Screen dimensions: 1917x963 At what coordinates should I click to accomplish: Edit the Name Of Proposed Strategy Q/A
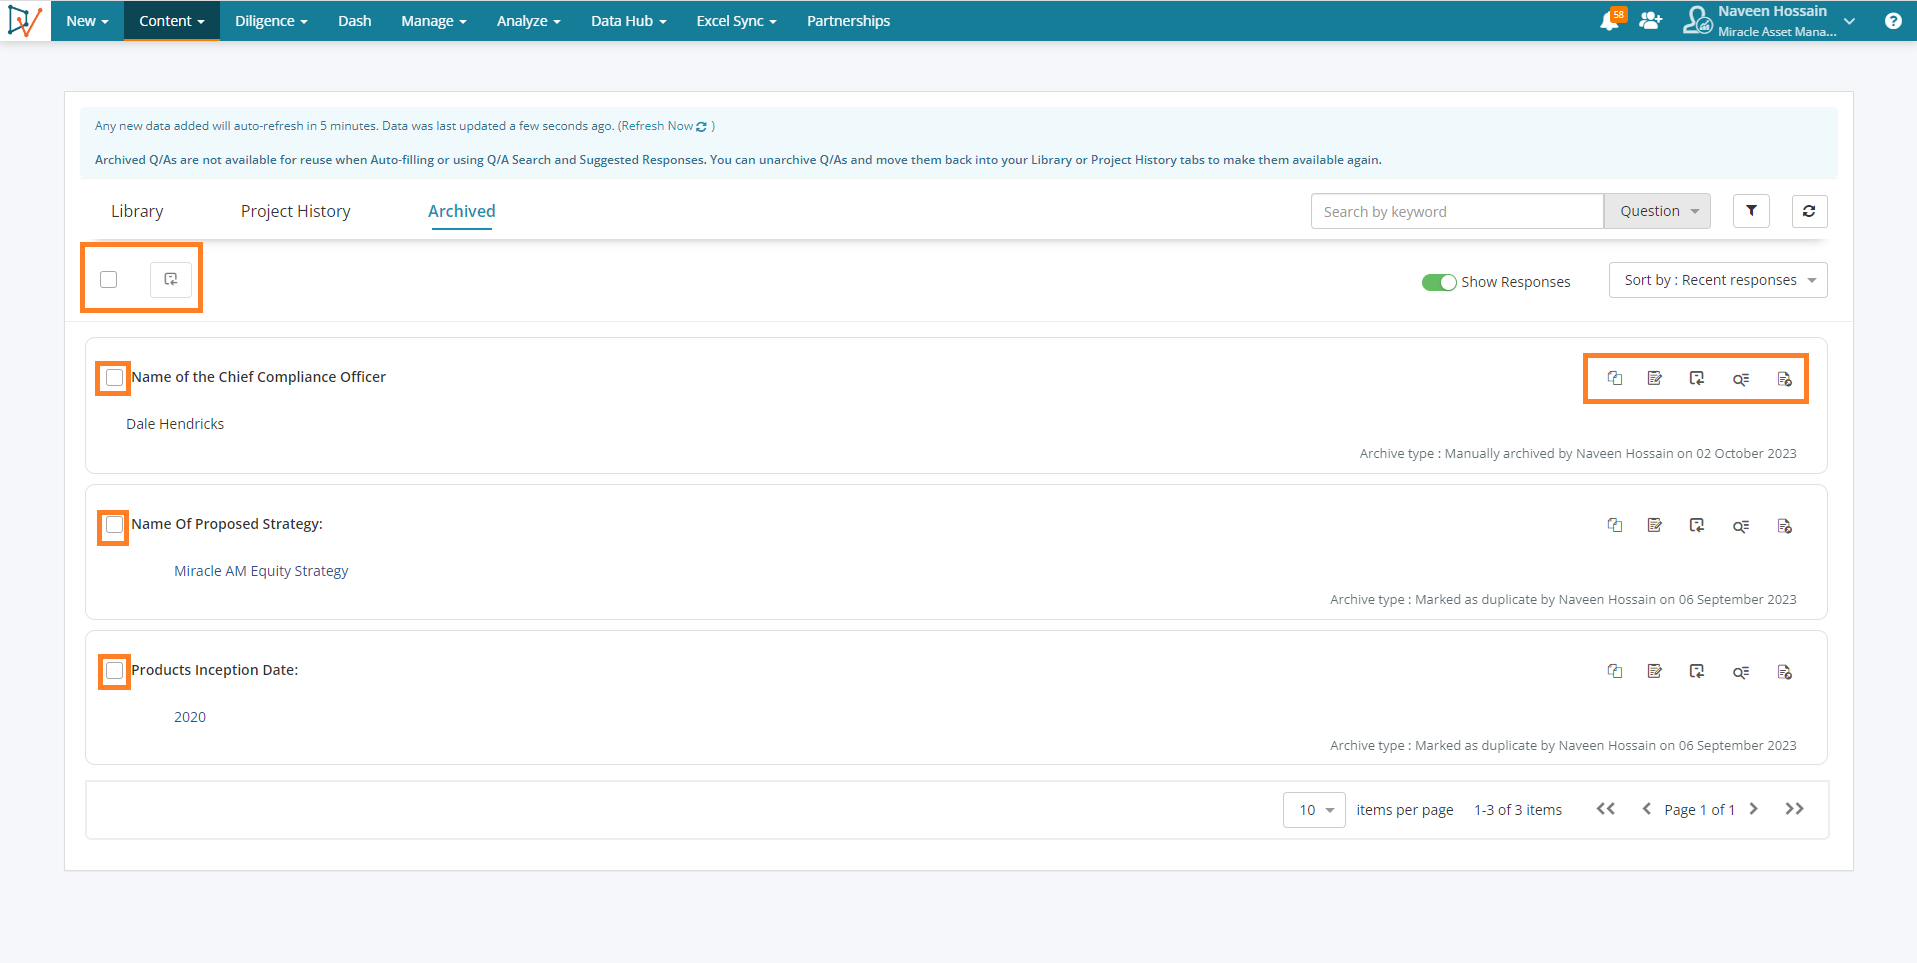1655,525
